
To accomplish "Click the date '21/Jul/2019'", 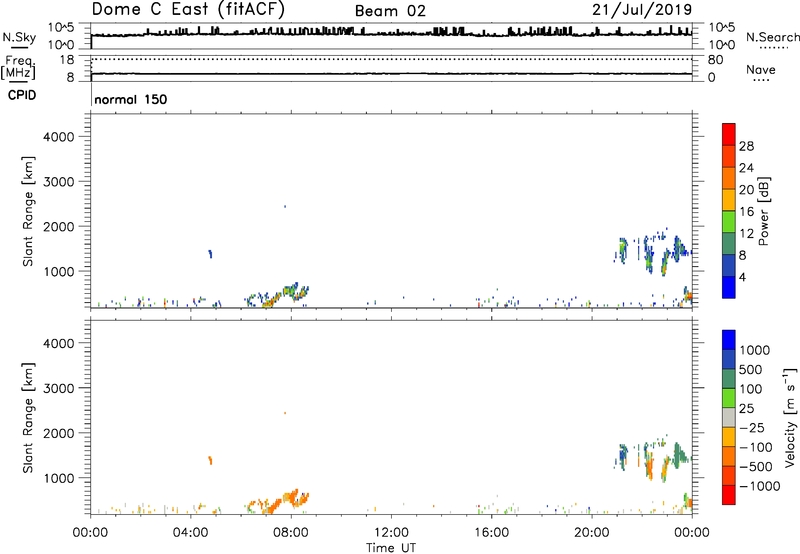I will [642, 10].
